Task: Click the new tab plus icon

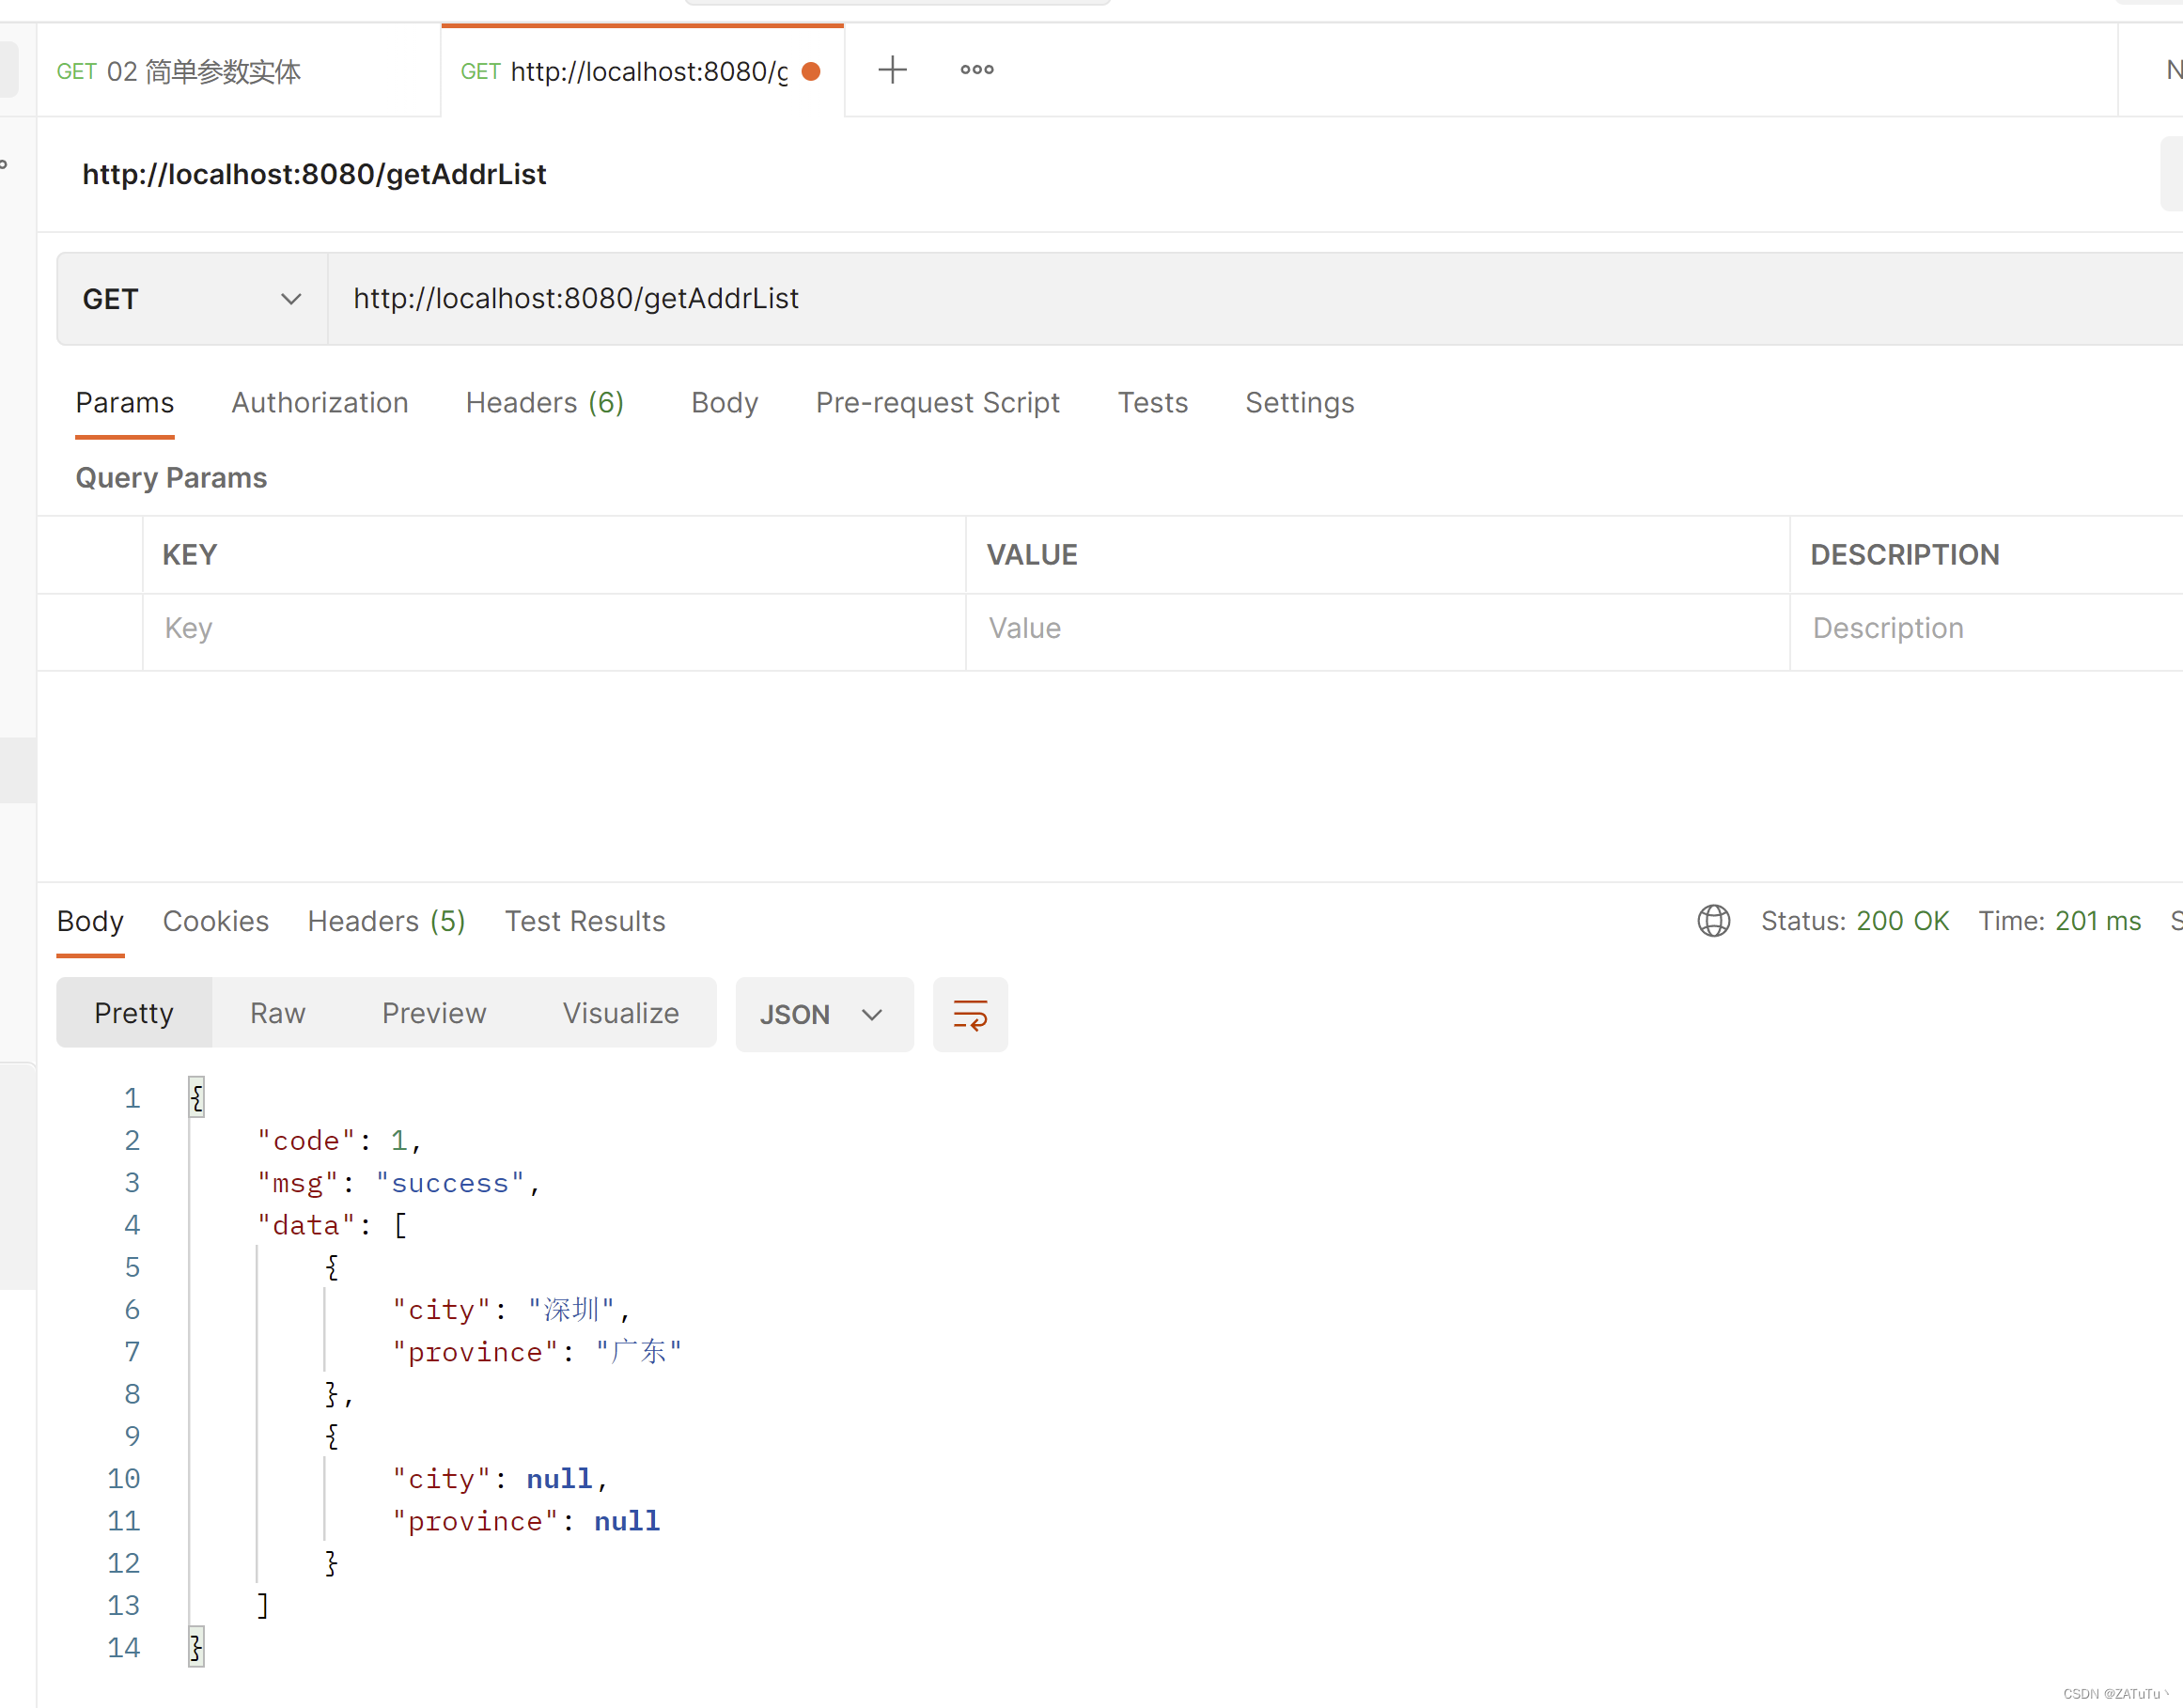Action: tap(891, 70)
